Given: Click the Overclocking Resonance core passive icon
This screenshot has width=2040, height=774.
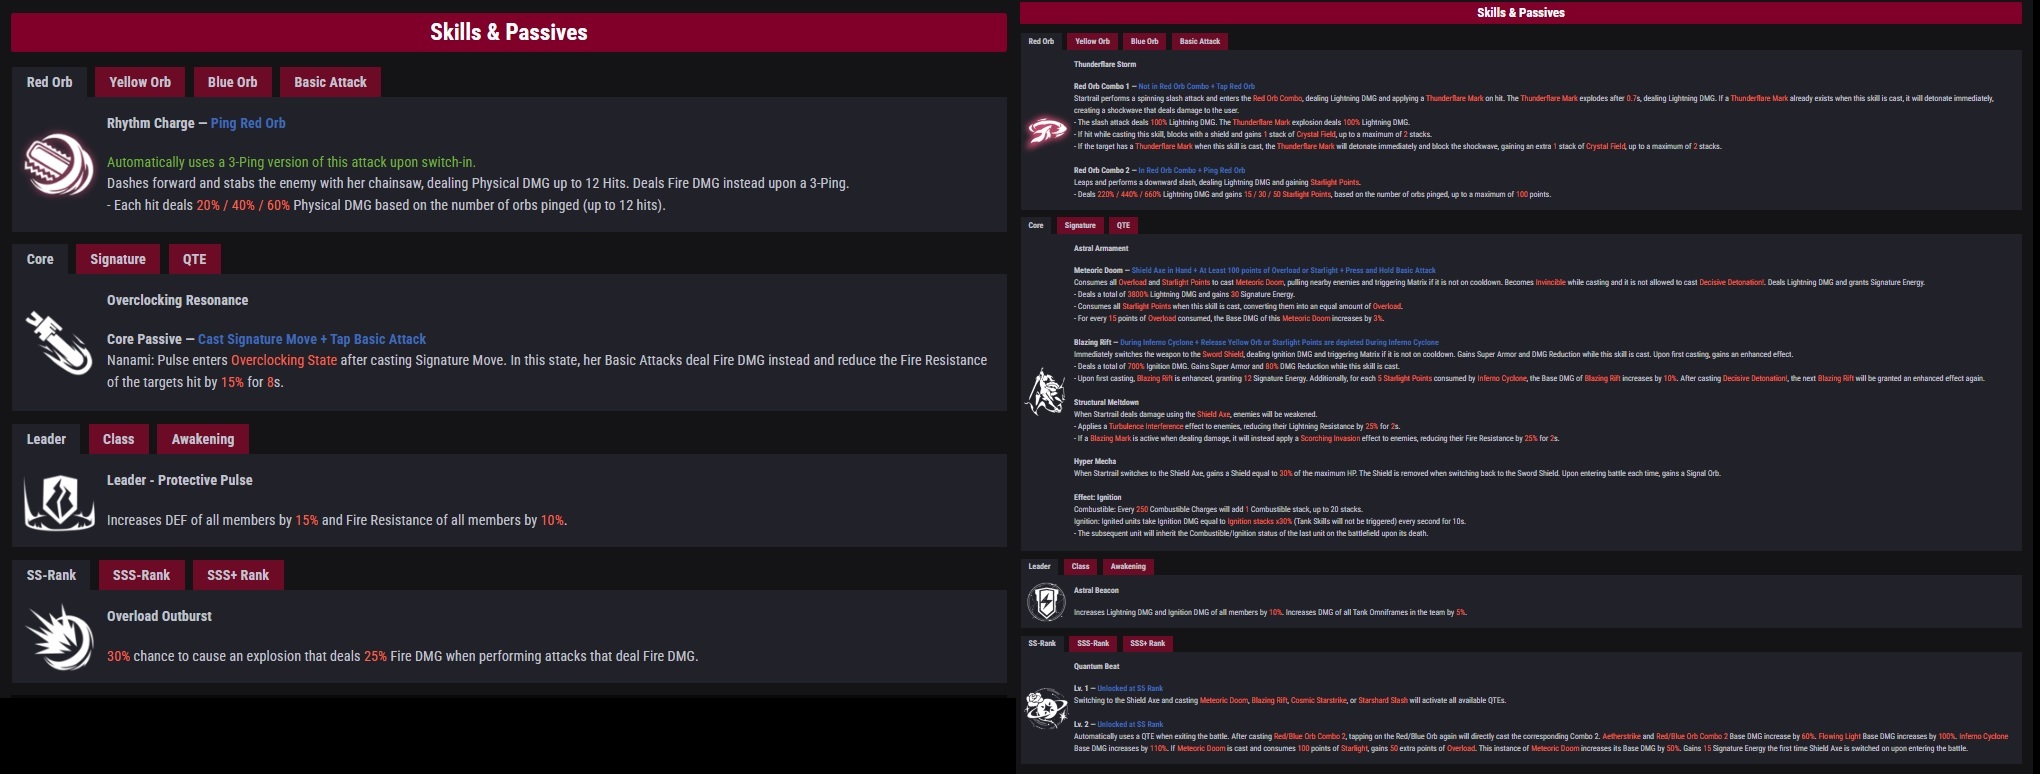Looking at the screenshot, I should click(59, 342).
